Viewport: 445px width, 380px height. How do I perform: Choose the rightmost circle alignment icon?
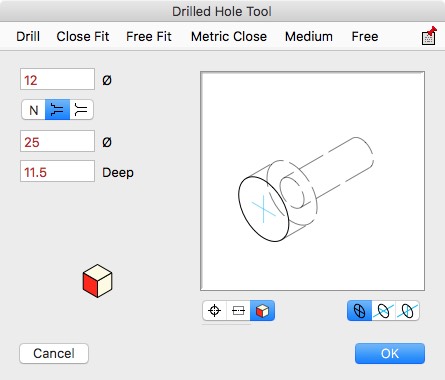[x=407, y=311]
